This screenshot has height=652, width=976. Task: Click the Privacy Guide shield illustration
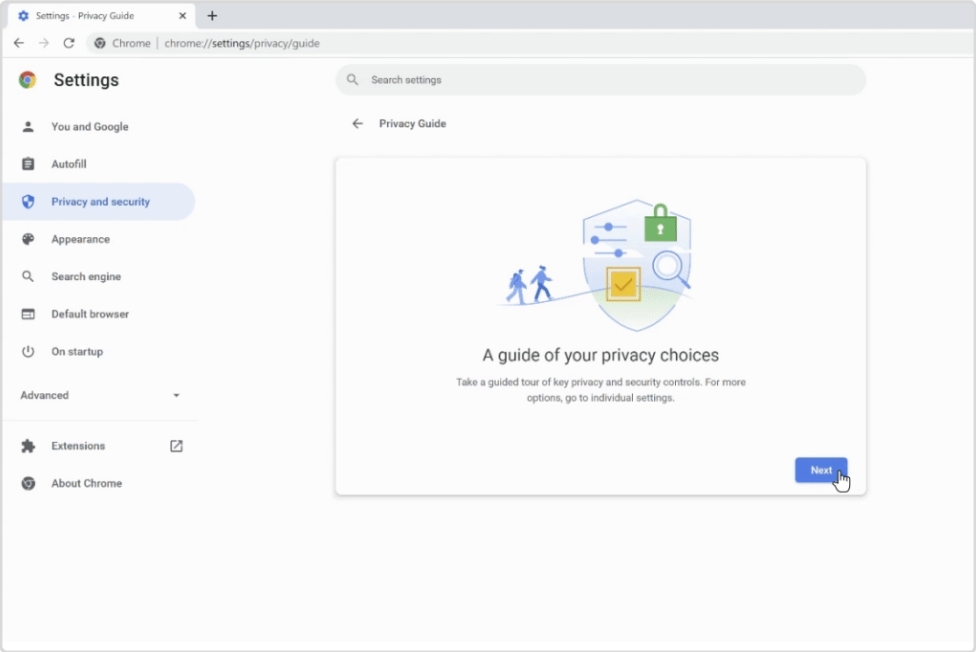(x=637, y=265)
